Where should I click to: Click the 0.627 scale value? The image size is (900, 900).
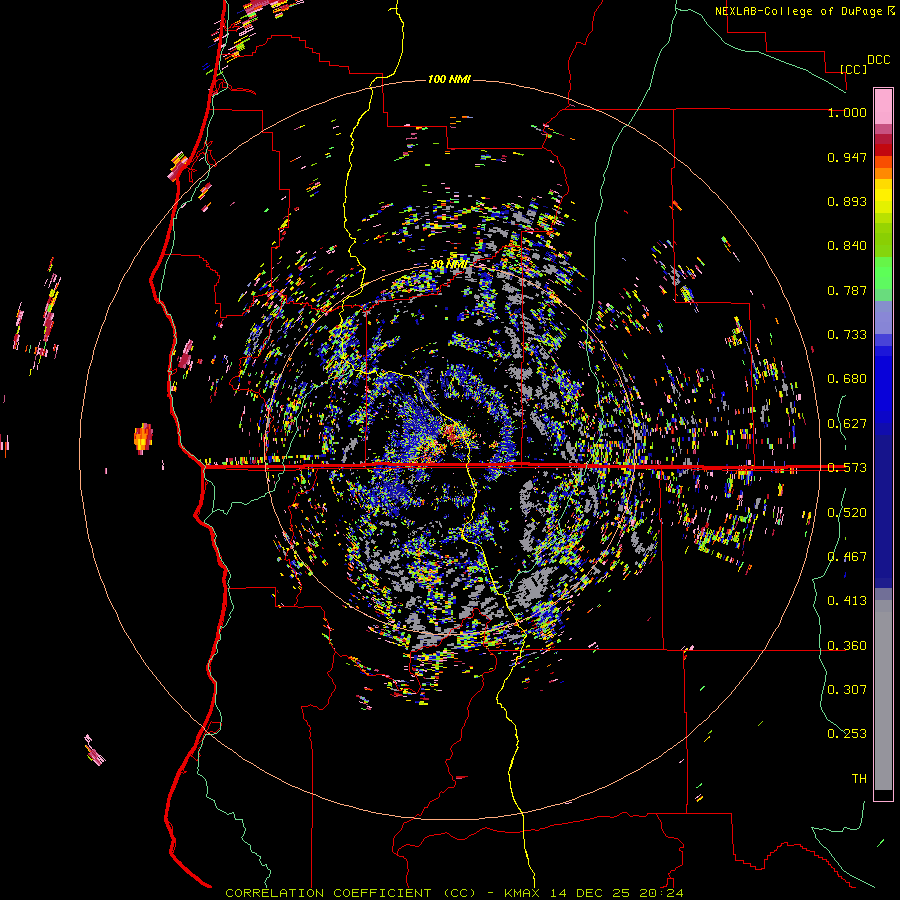tap(847, 424)
